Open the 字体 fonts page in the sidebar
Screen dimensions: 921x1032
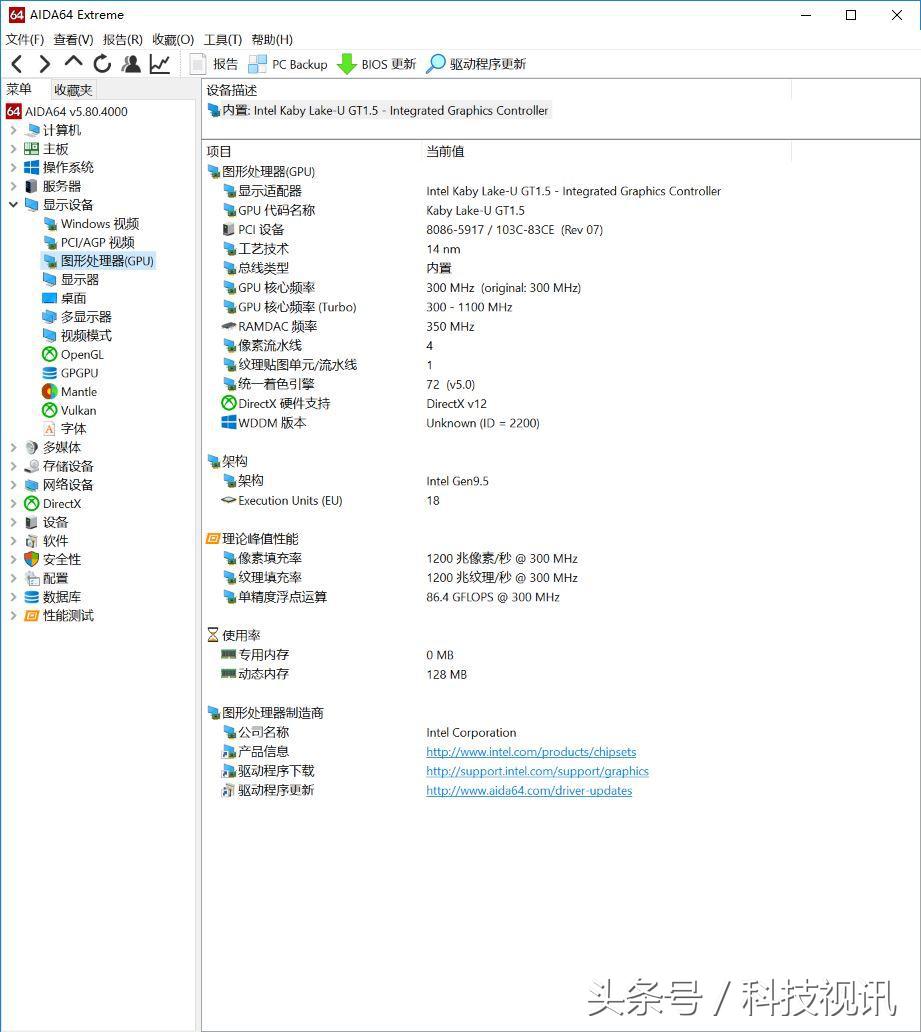pyautogui.click(x=70, y=428)
